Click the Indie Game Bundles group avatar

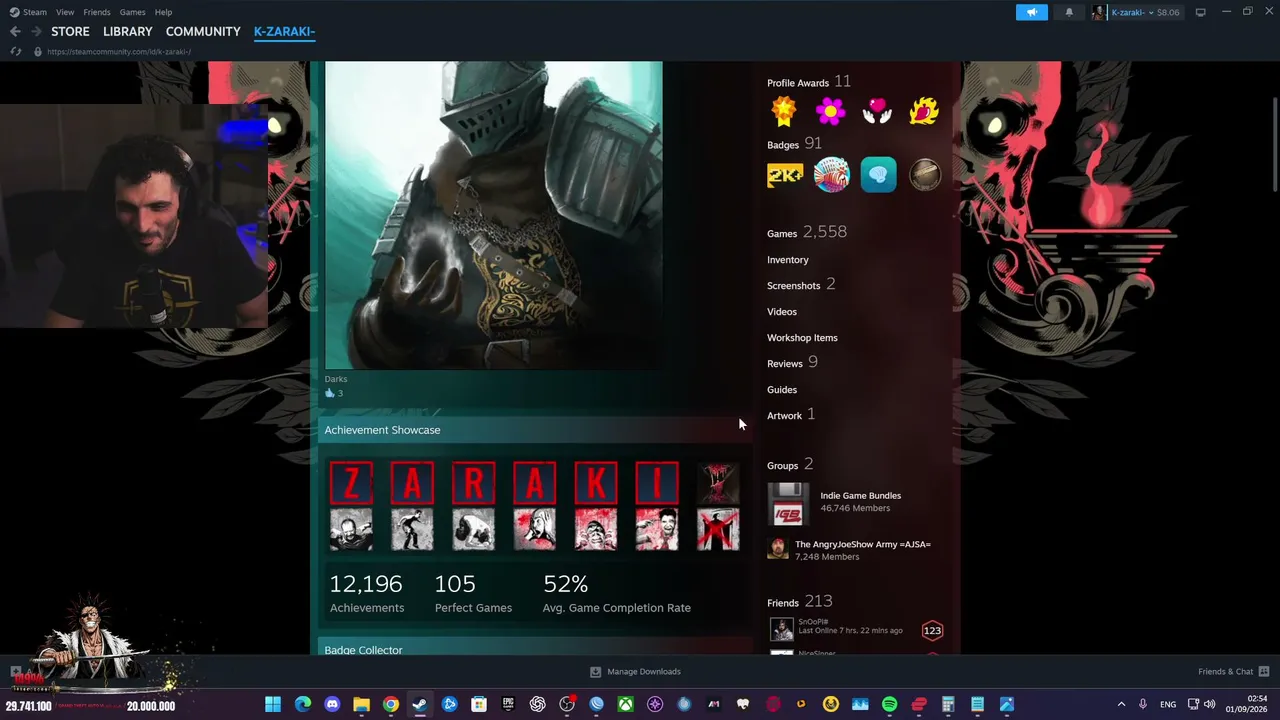[x=788, y=504]
